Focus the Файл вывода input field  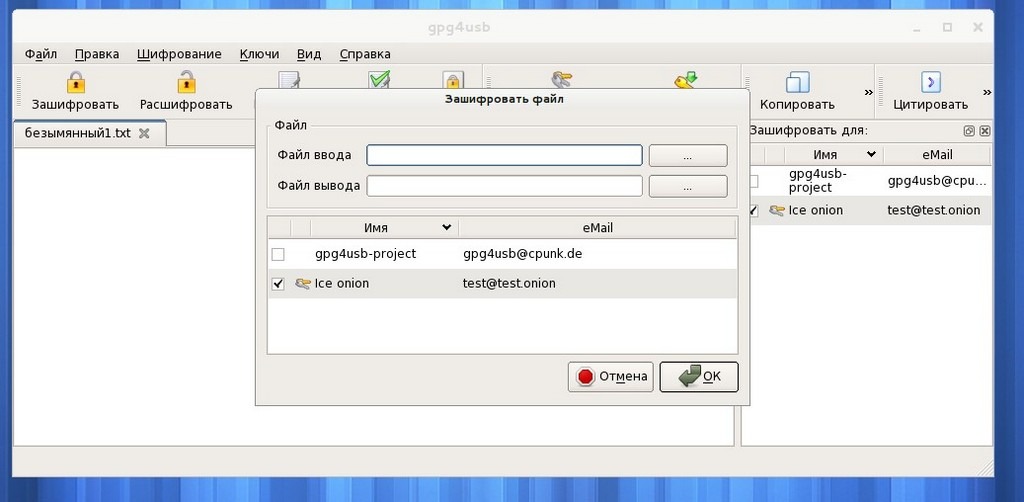pos(504,186)
